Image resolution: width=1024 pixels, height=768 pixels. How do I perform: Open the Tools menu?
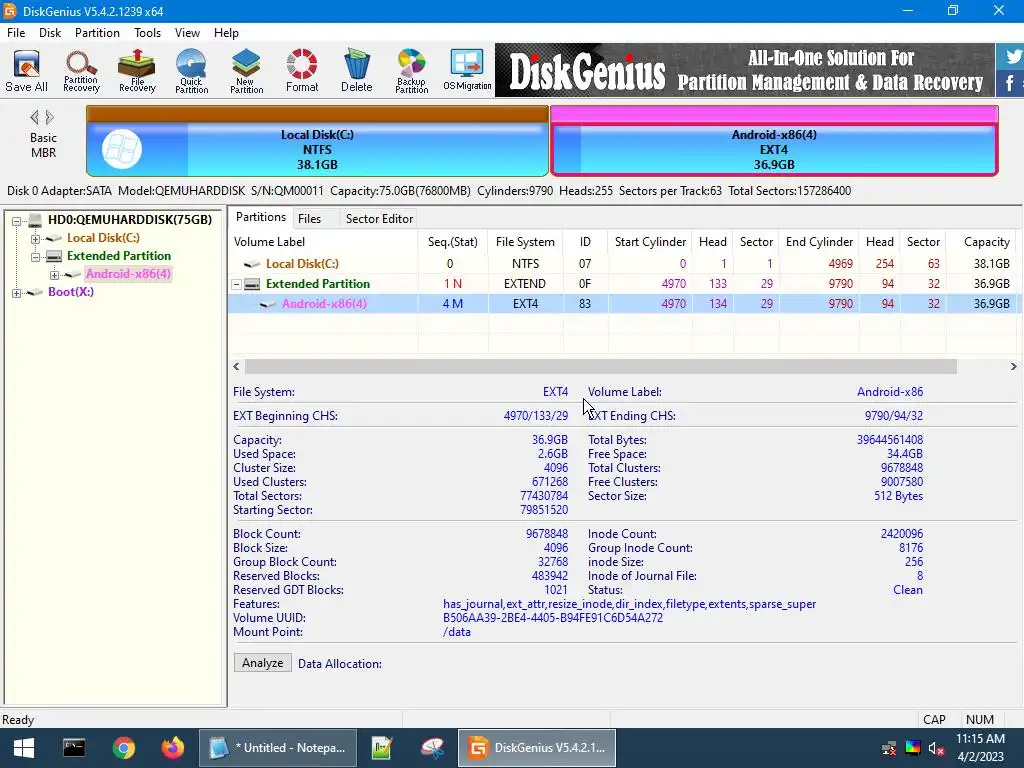click(148, 33)
